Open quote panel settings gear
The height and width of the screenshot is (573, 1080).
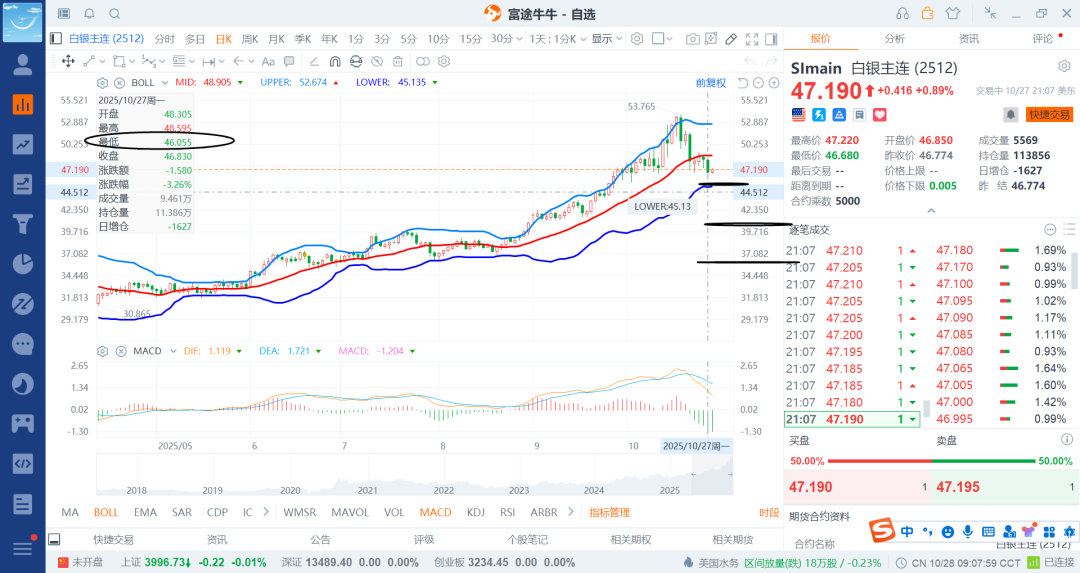[1064, 67]
